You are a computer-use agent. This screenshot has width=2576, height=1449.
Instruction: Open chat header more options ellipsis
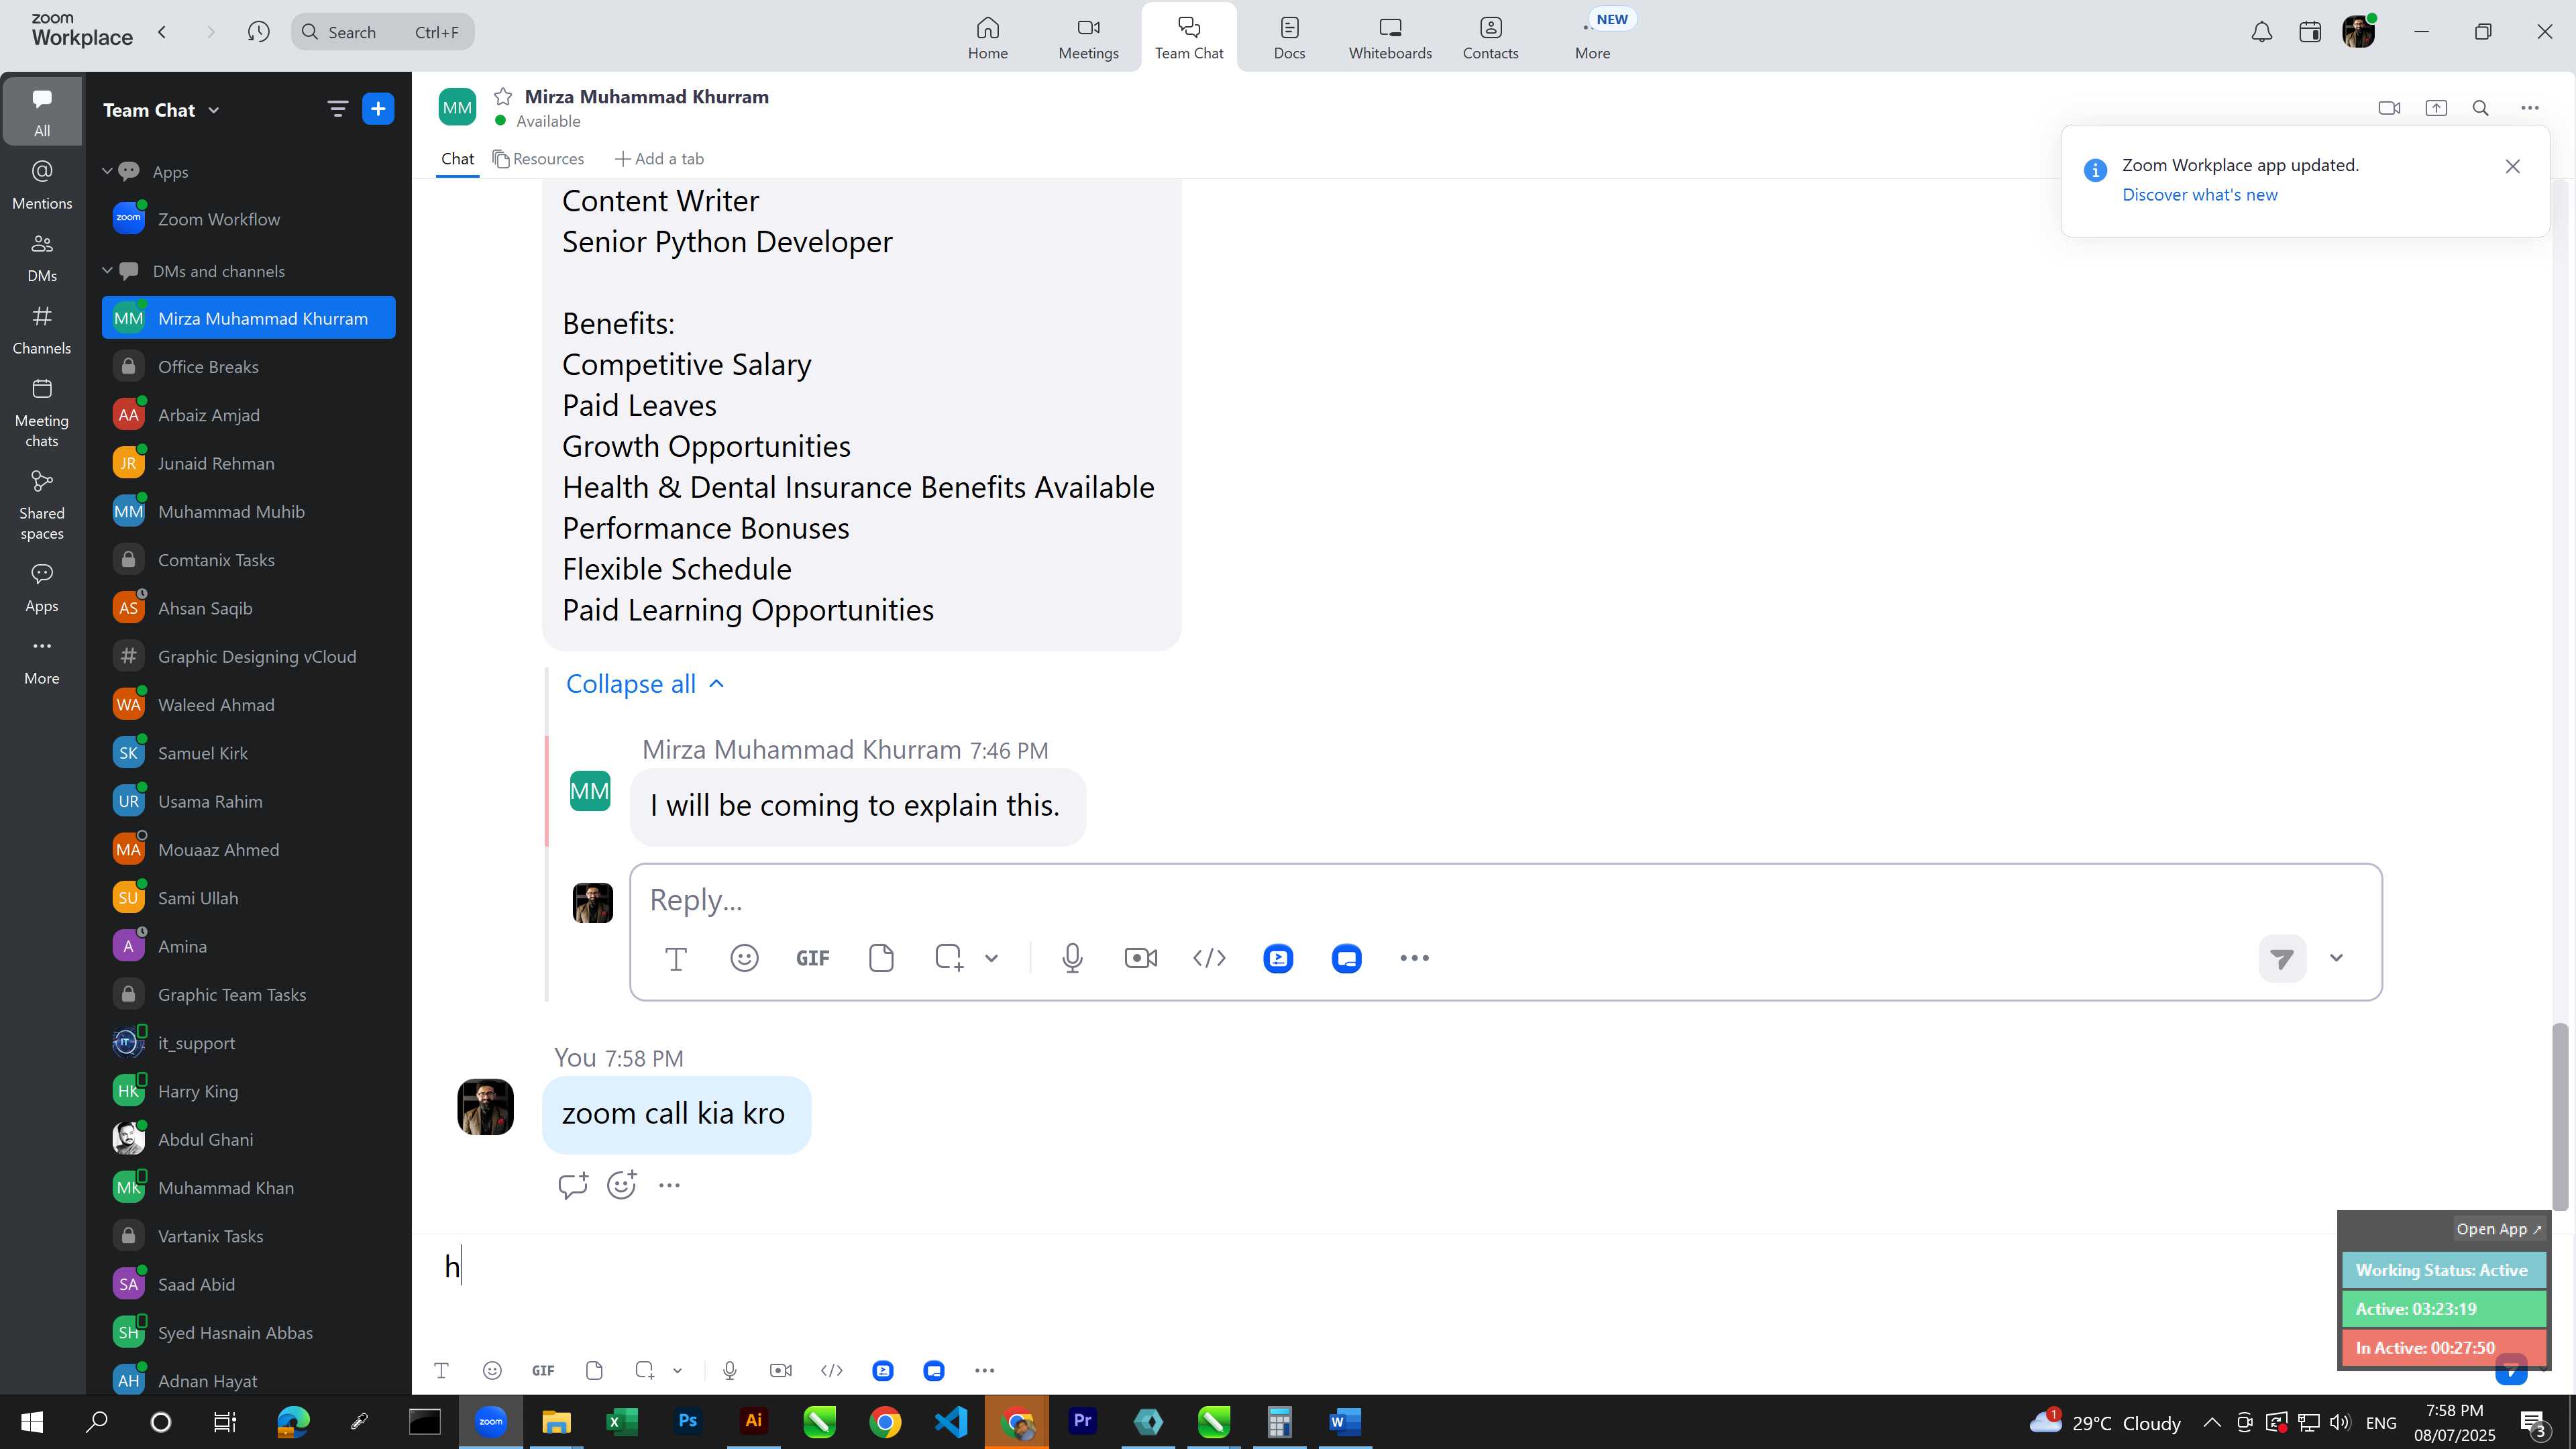pyautogui.click(x=2530, y=108)
